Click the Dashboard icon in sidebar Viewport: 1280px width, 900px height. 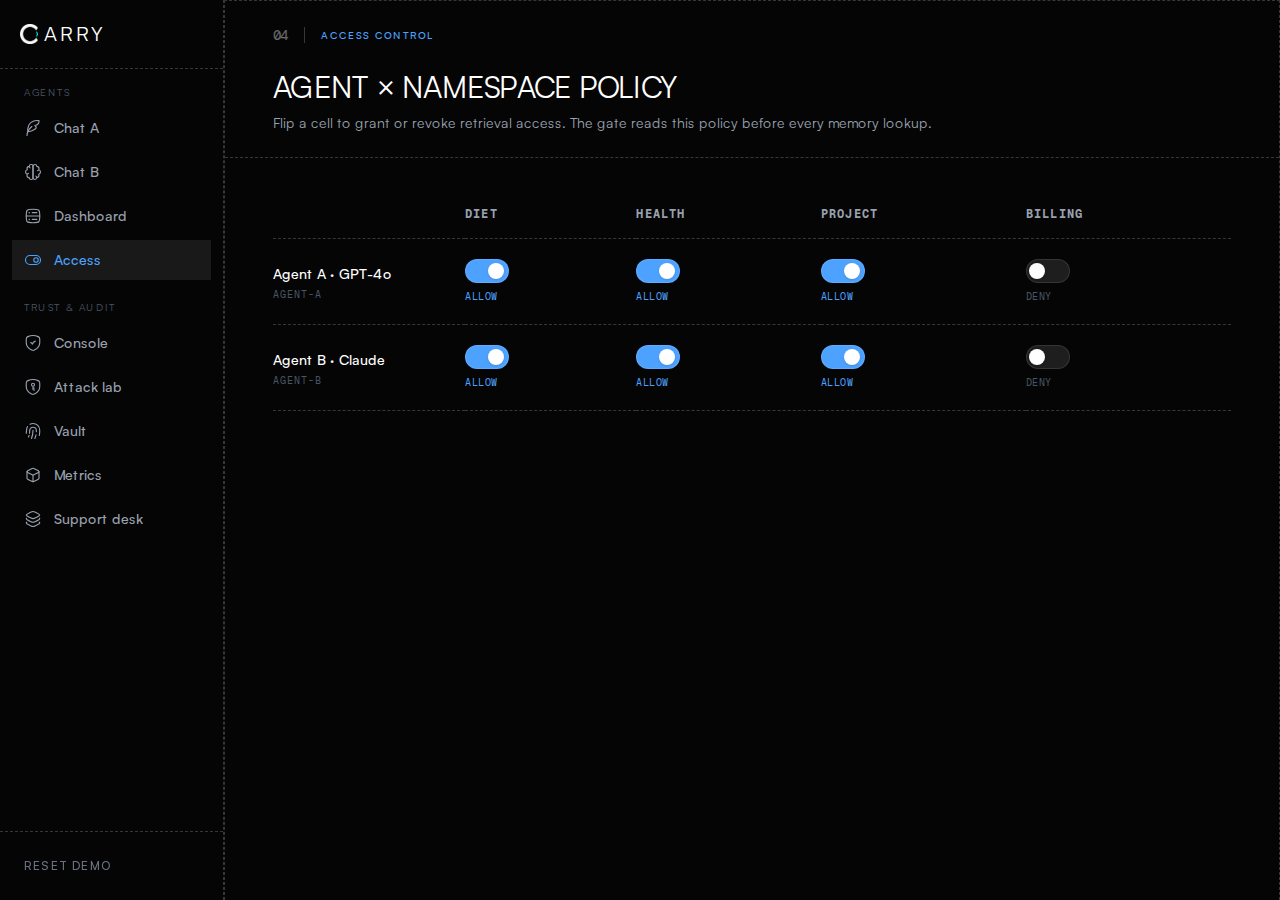tap(33, 216)
